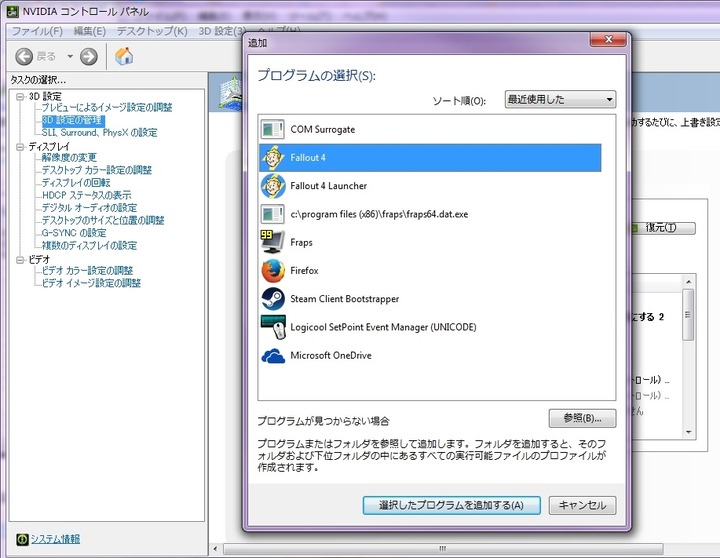Select プレビューによるイメージ設定の調整 tree item
The image size is (720, 558).
(x=107, y=107)
